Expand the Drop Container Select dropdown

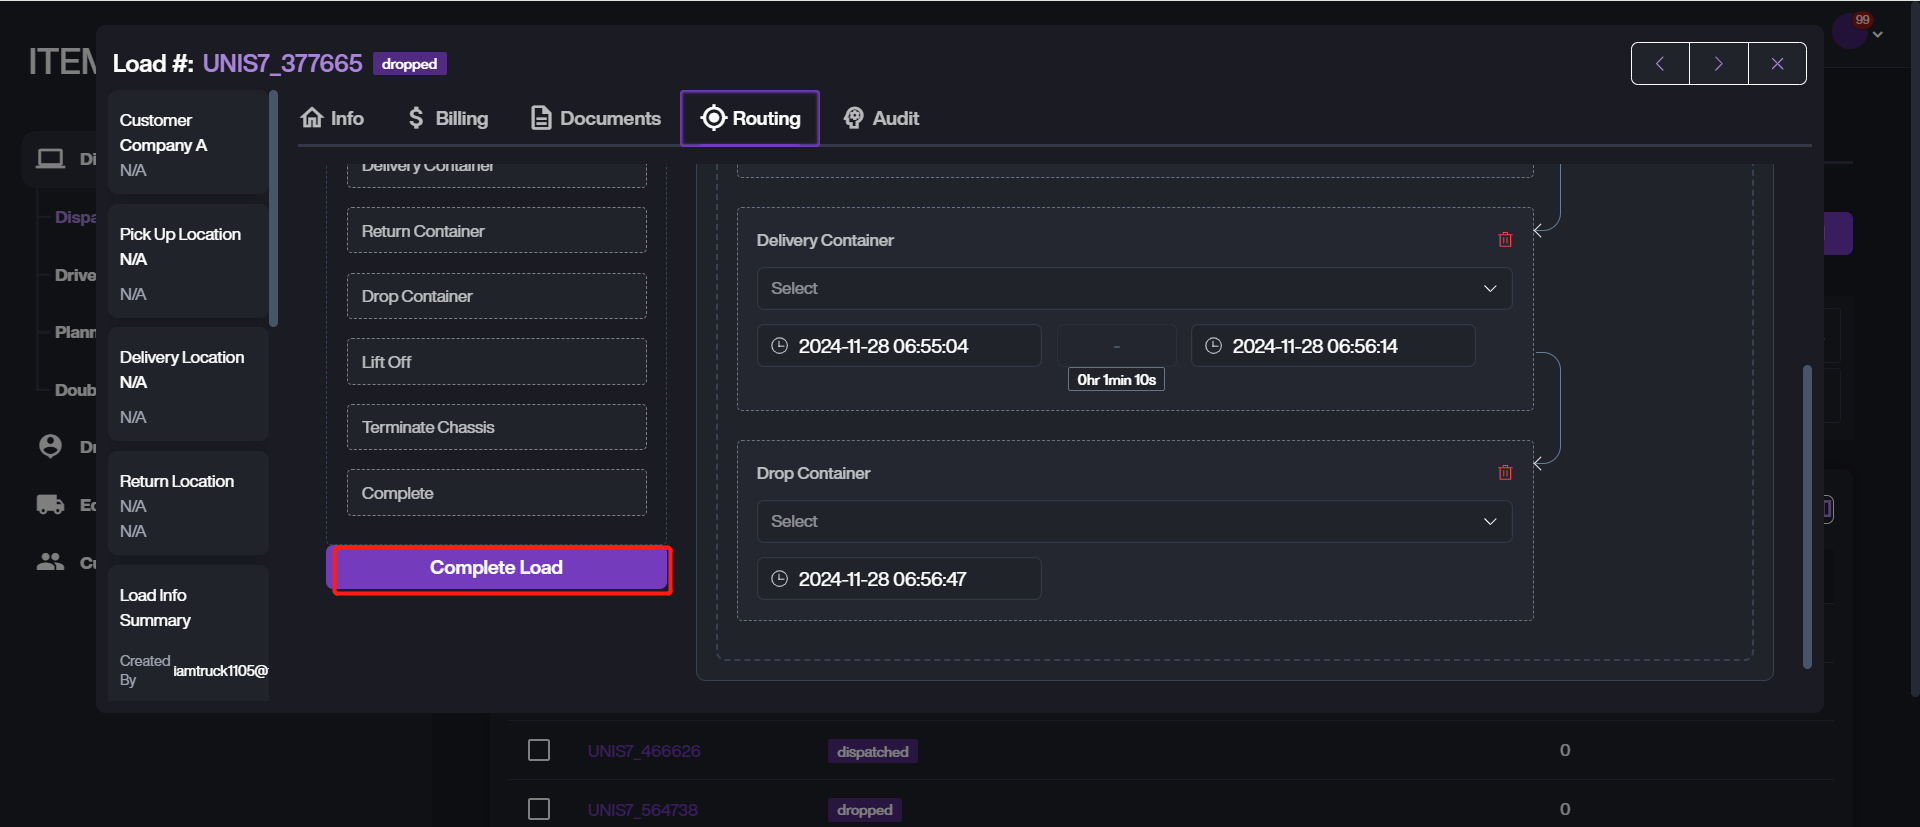[x=1133, y=522]
